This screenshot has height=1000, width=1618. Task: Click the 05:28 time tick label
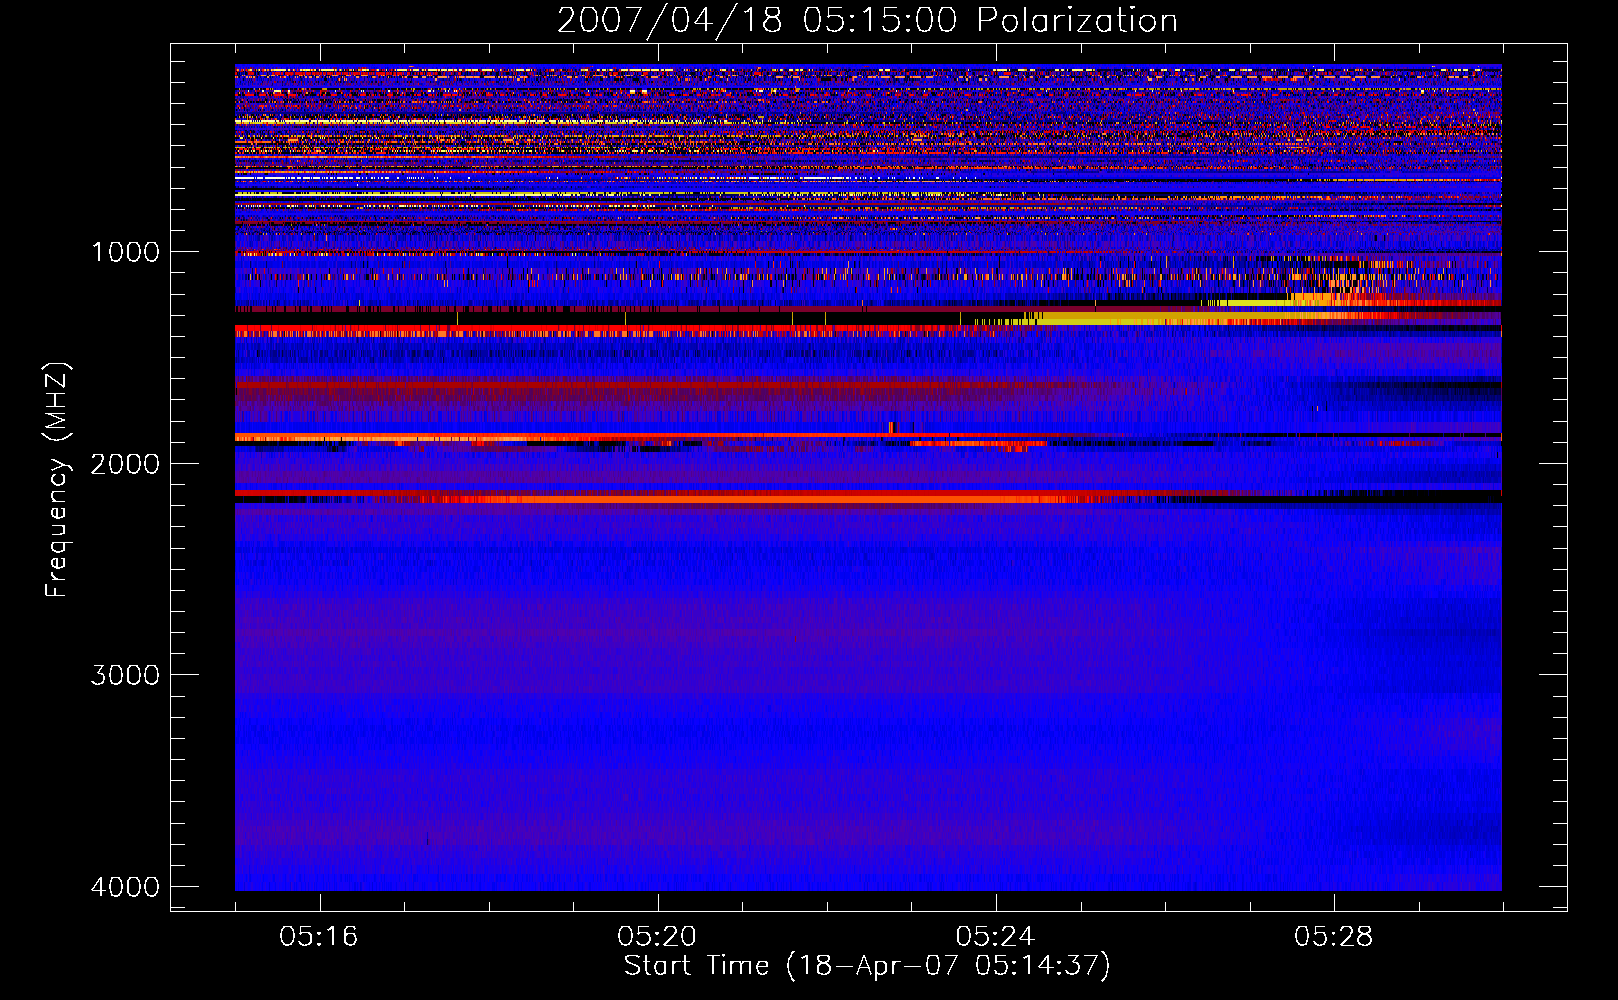pos(1334,937)
